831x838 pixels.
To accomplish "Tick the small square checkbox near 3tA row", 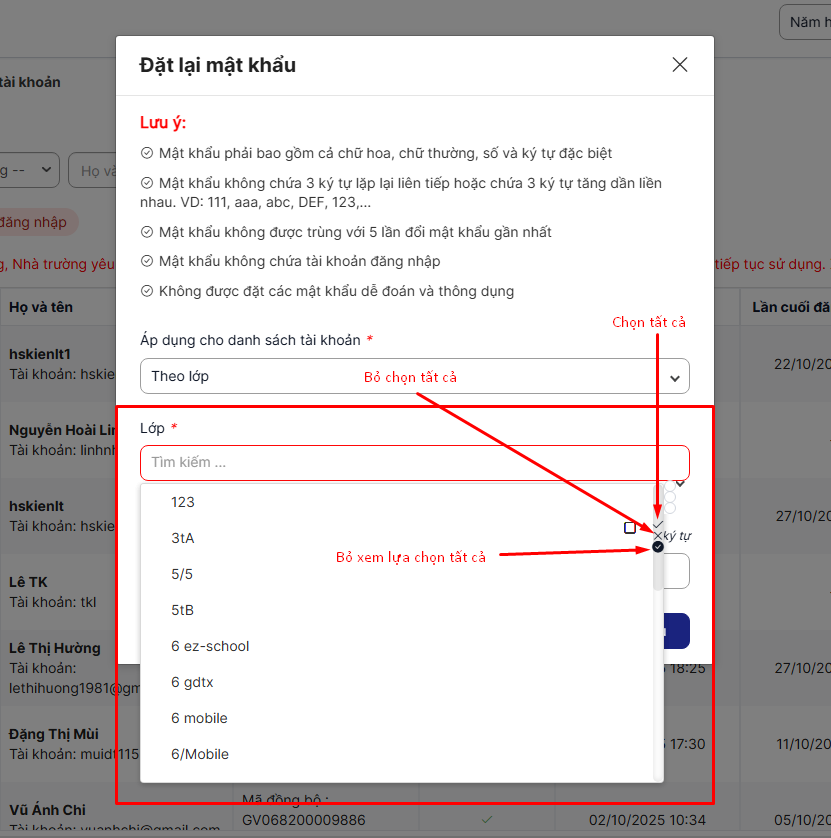I will click(x=630, y=528).
